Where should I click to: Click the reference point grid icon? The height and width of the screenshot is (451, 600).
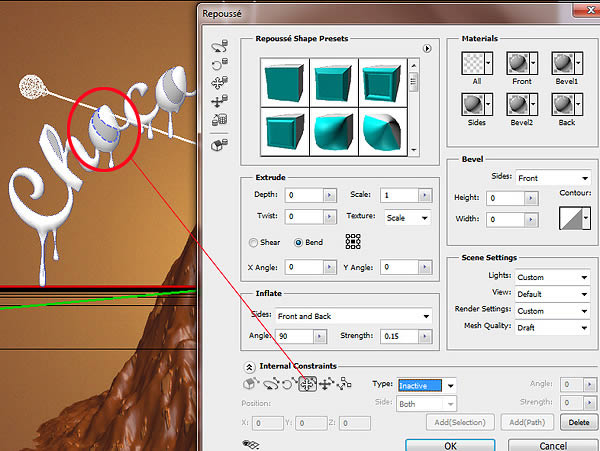click(353, 242)
